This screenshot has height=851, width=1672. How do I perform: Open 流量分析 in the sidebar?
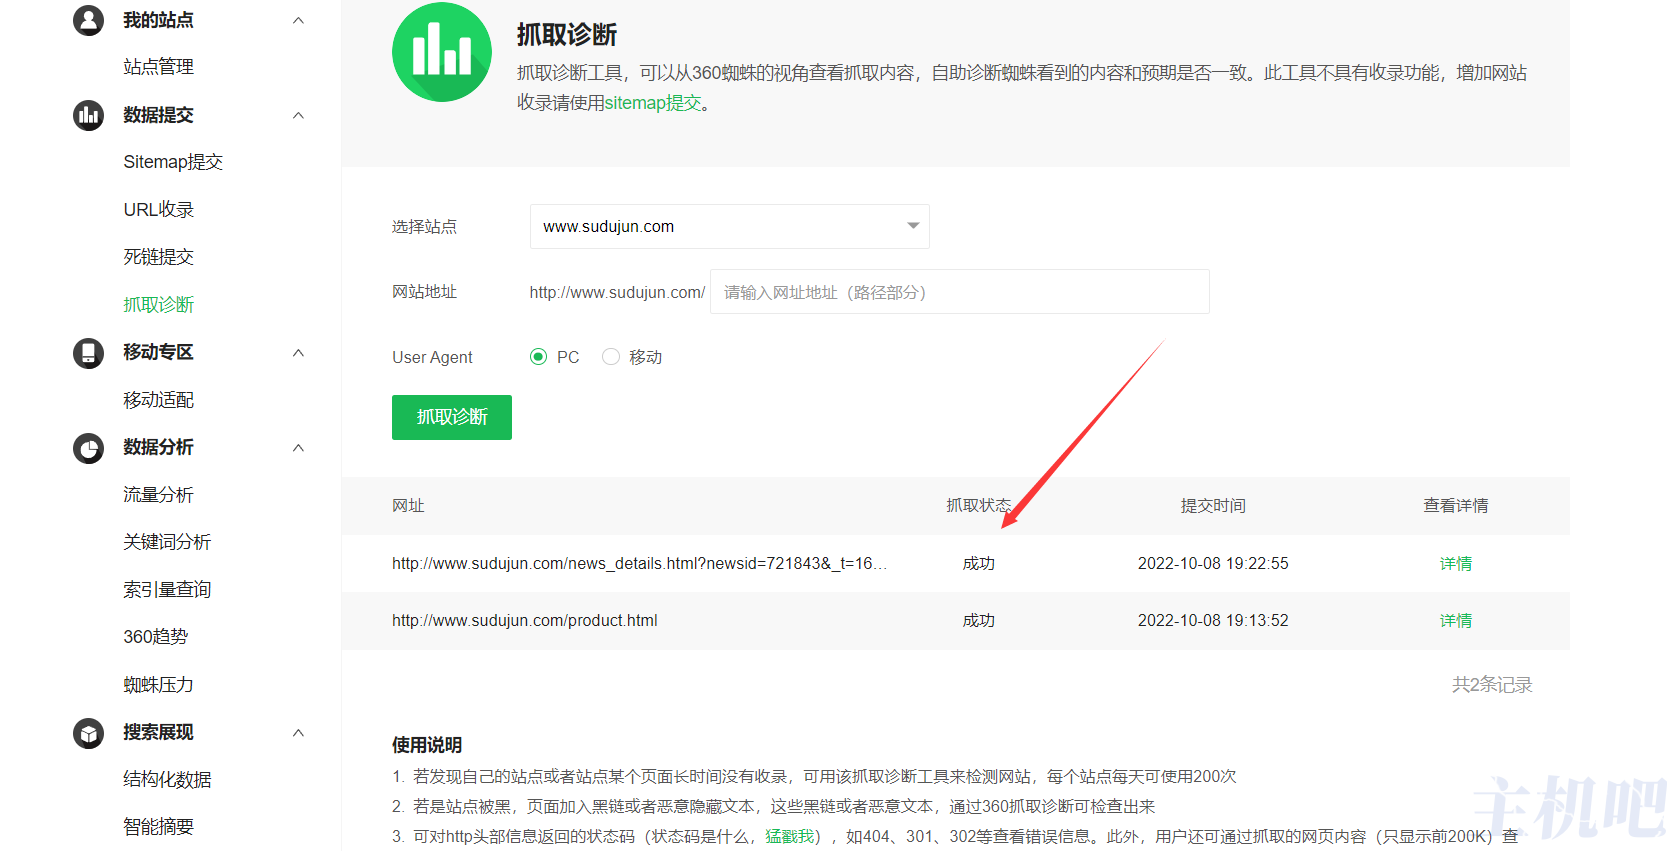158,495
